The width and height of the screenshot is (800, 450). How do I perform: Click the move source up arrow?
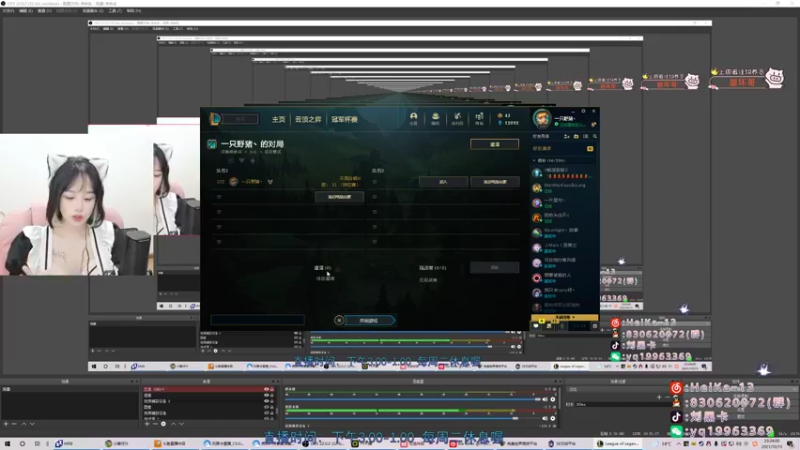click(173, 423)
